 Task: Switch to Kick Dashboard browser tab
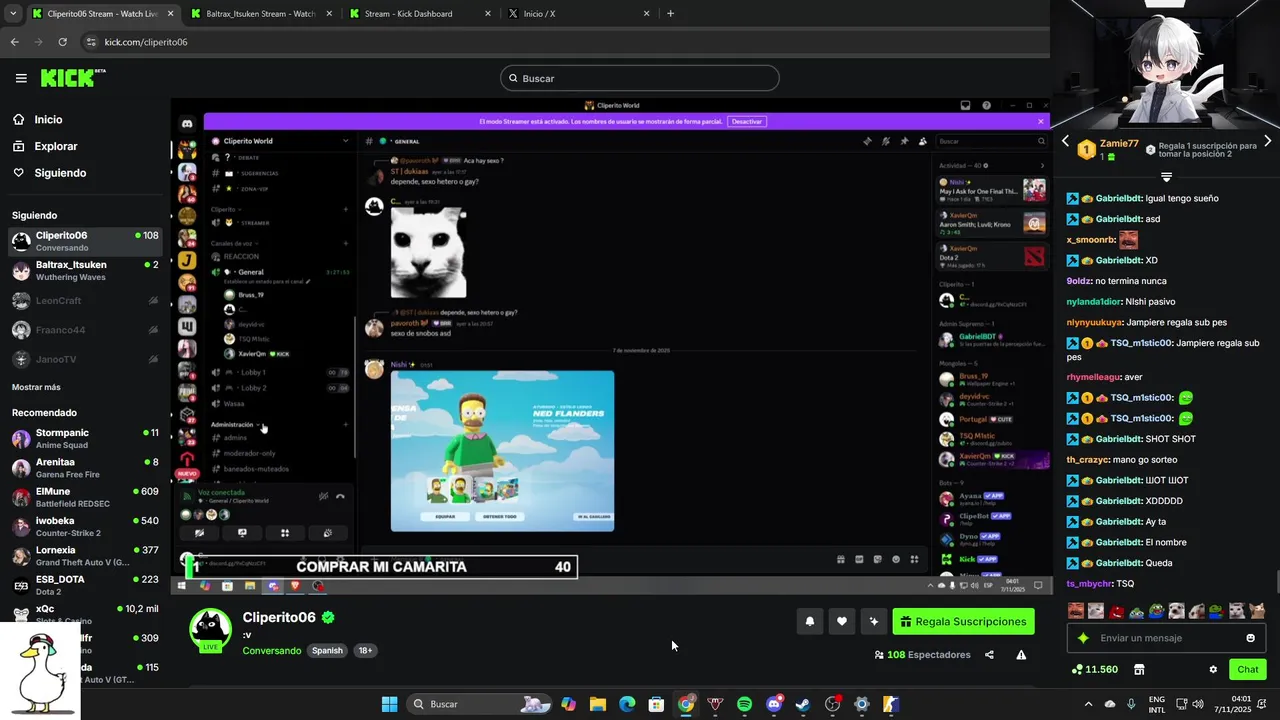(x=420, y=14)
